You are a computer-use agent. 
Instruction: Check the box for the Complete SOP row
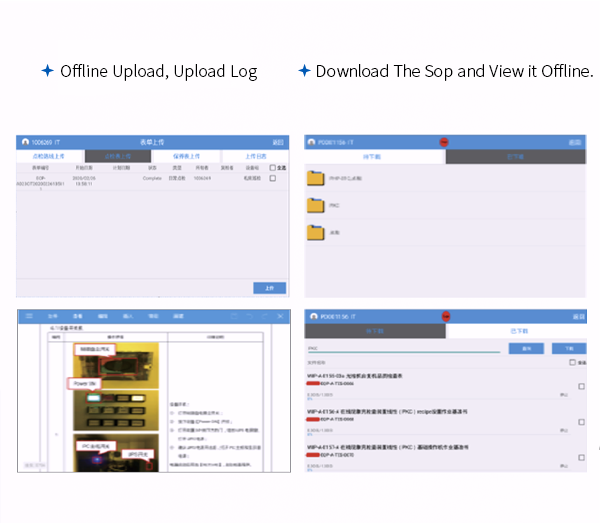click(x=272, y=178)
